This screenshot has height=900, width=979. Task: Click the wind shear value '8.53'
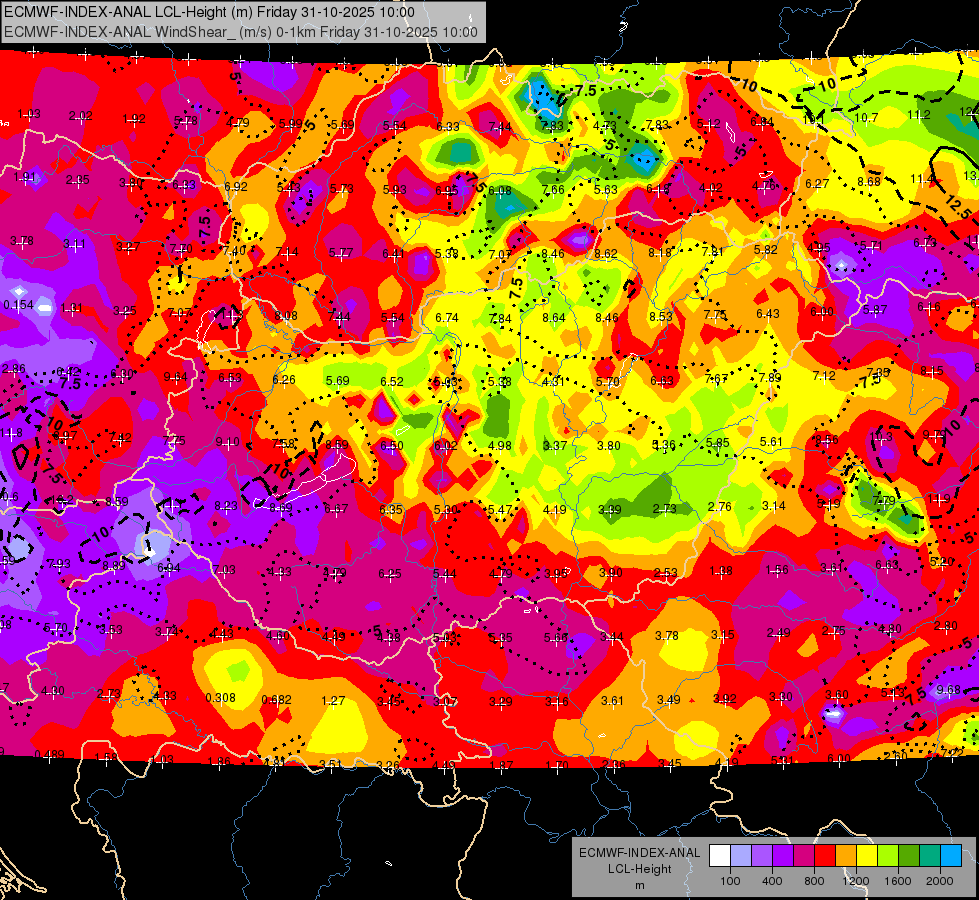(x=661, y=316)
